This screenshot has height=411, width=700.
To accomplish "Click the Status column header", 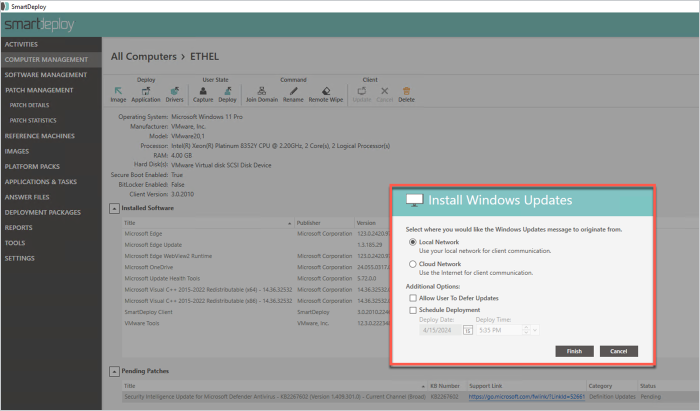I will tap(668, 386).
